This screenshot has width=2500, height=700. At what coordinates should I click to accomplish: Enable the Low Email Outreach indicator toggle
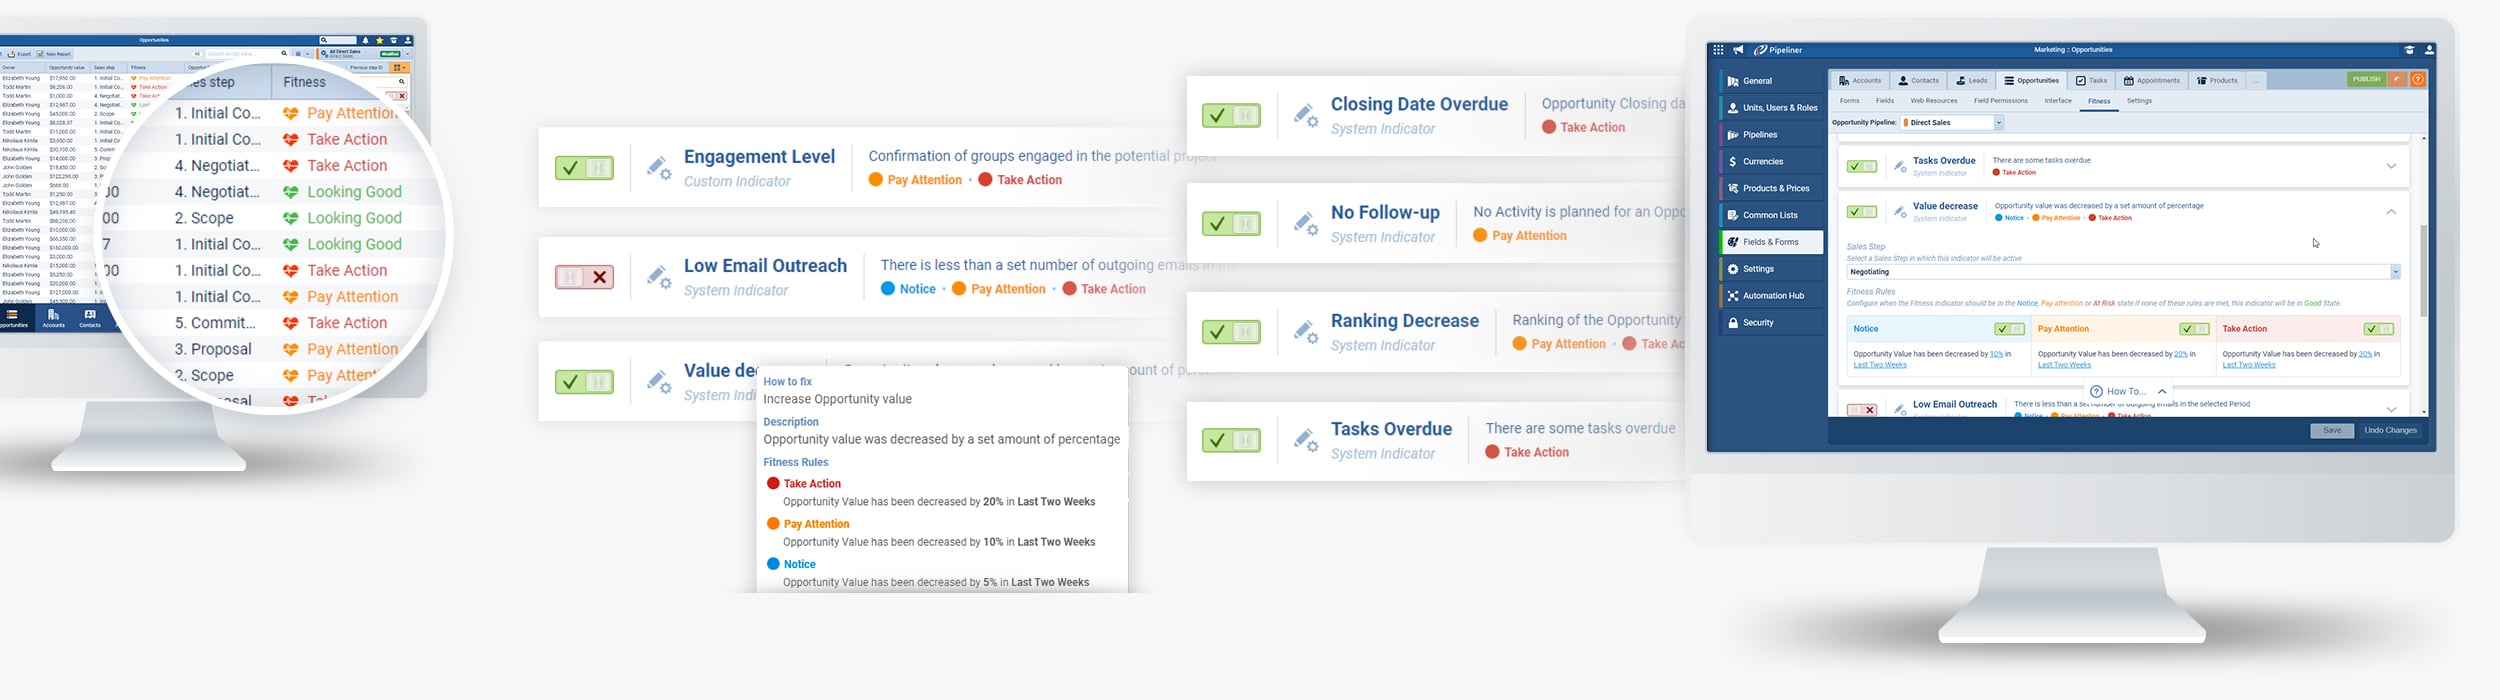pyautogui.click(x=584, y=277)
